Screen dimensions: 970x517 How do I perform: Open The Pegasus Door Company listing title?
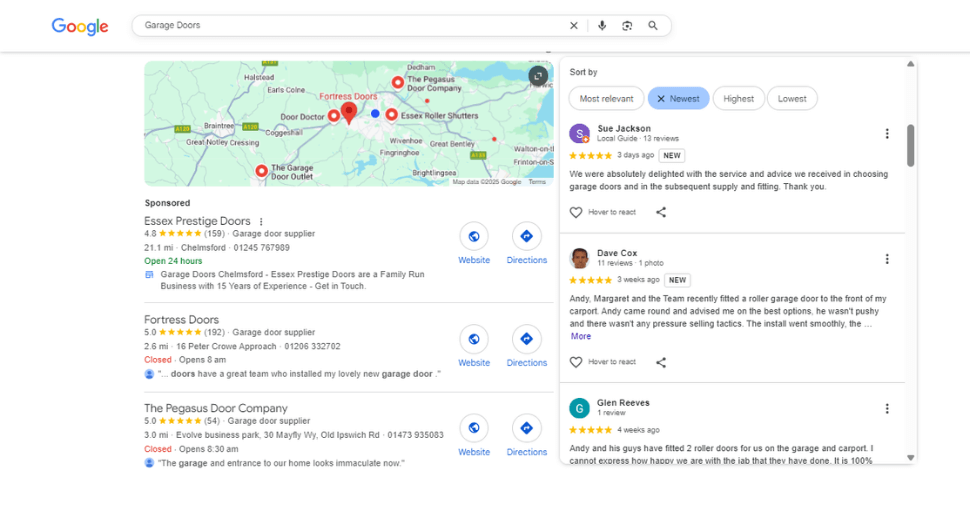click(x=216, y=408)
